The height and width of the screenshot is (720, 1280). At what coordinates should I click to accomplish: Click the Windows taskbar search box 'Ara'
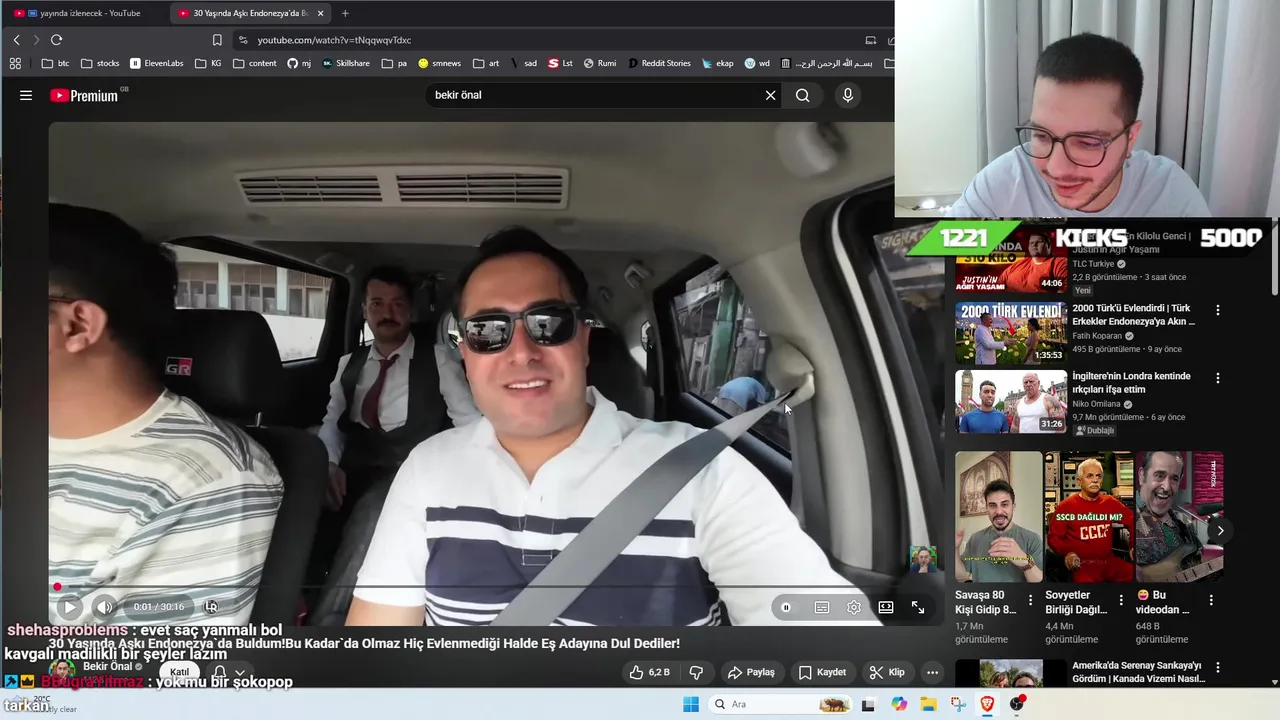pyautogui.click(x=781, y=704)
